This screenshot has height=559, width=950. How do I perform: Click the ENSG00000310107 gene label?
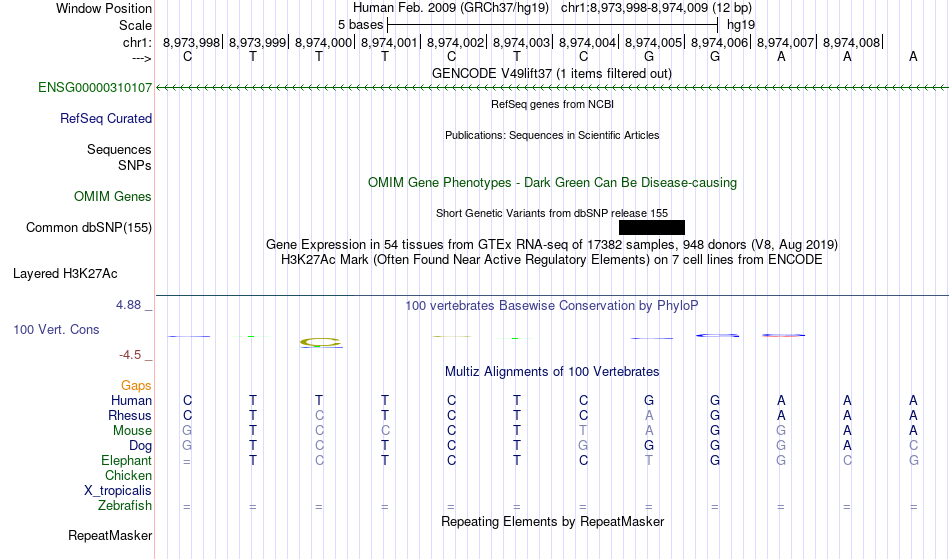(x=95, y=88)
